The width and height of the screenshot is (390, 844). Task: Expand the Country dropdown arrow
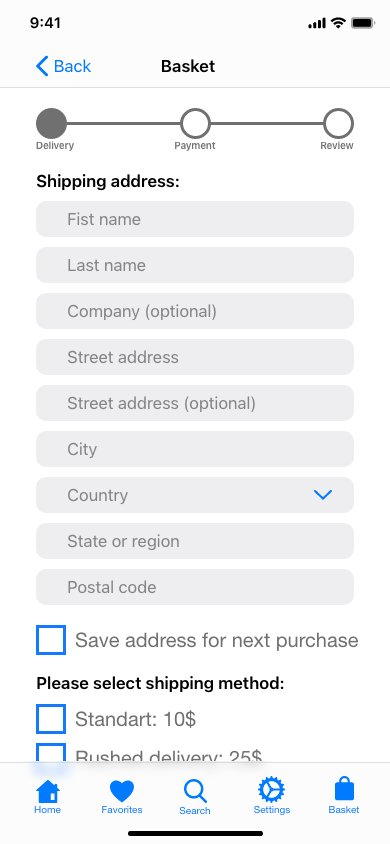[x=323, y=495]
